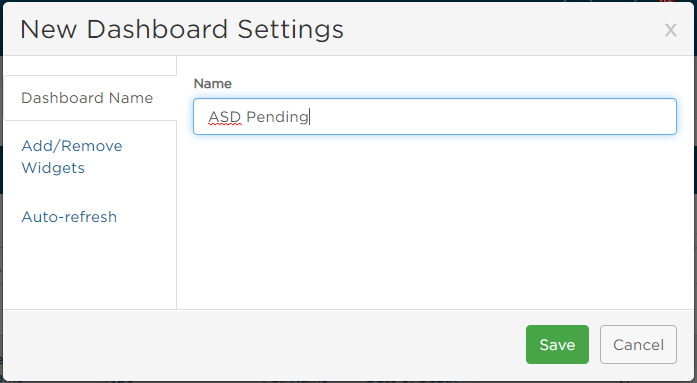Viewport: 697px width, 383px height.
Task: Save the new dashboard
Action: [557, 344]
